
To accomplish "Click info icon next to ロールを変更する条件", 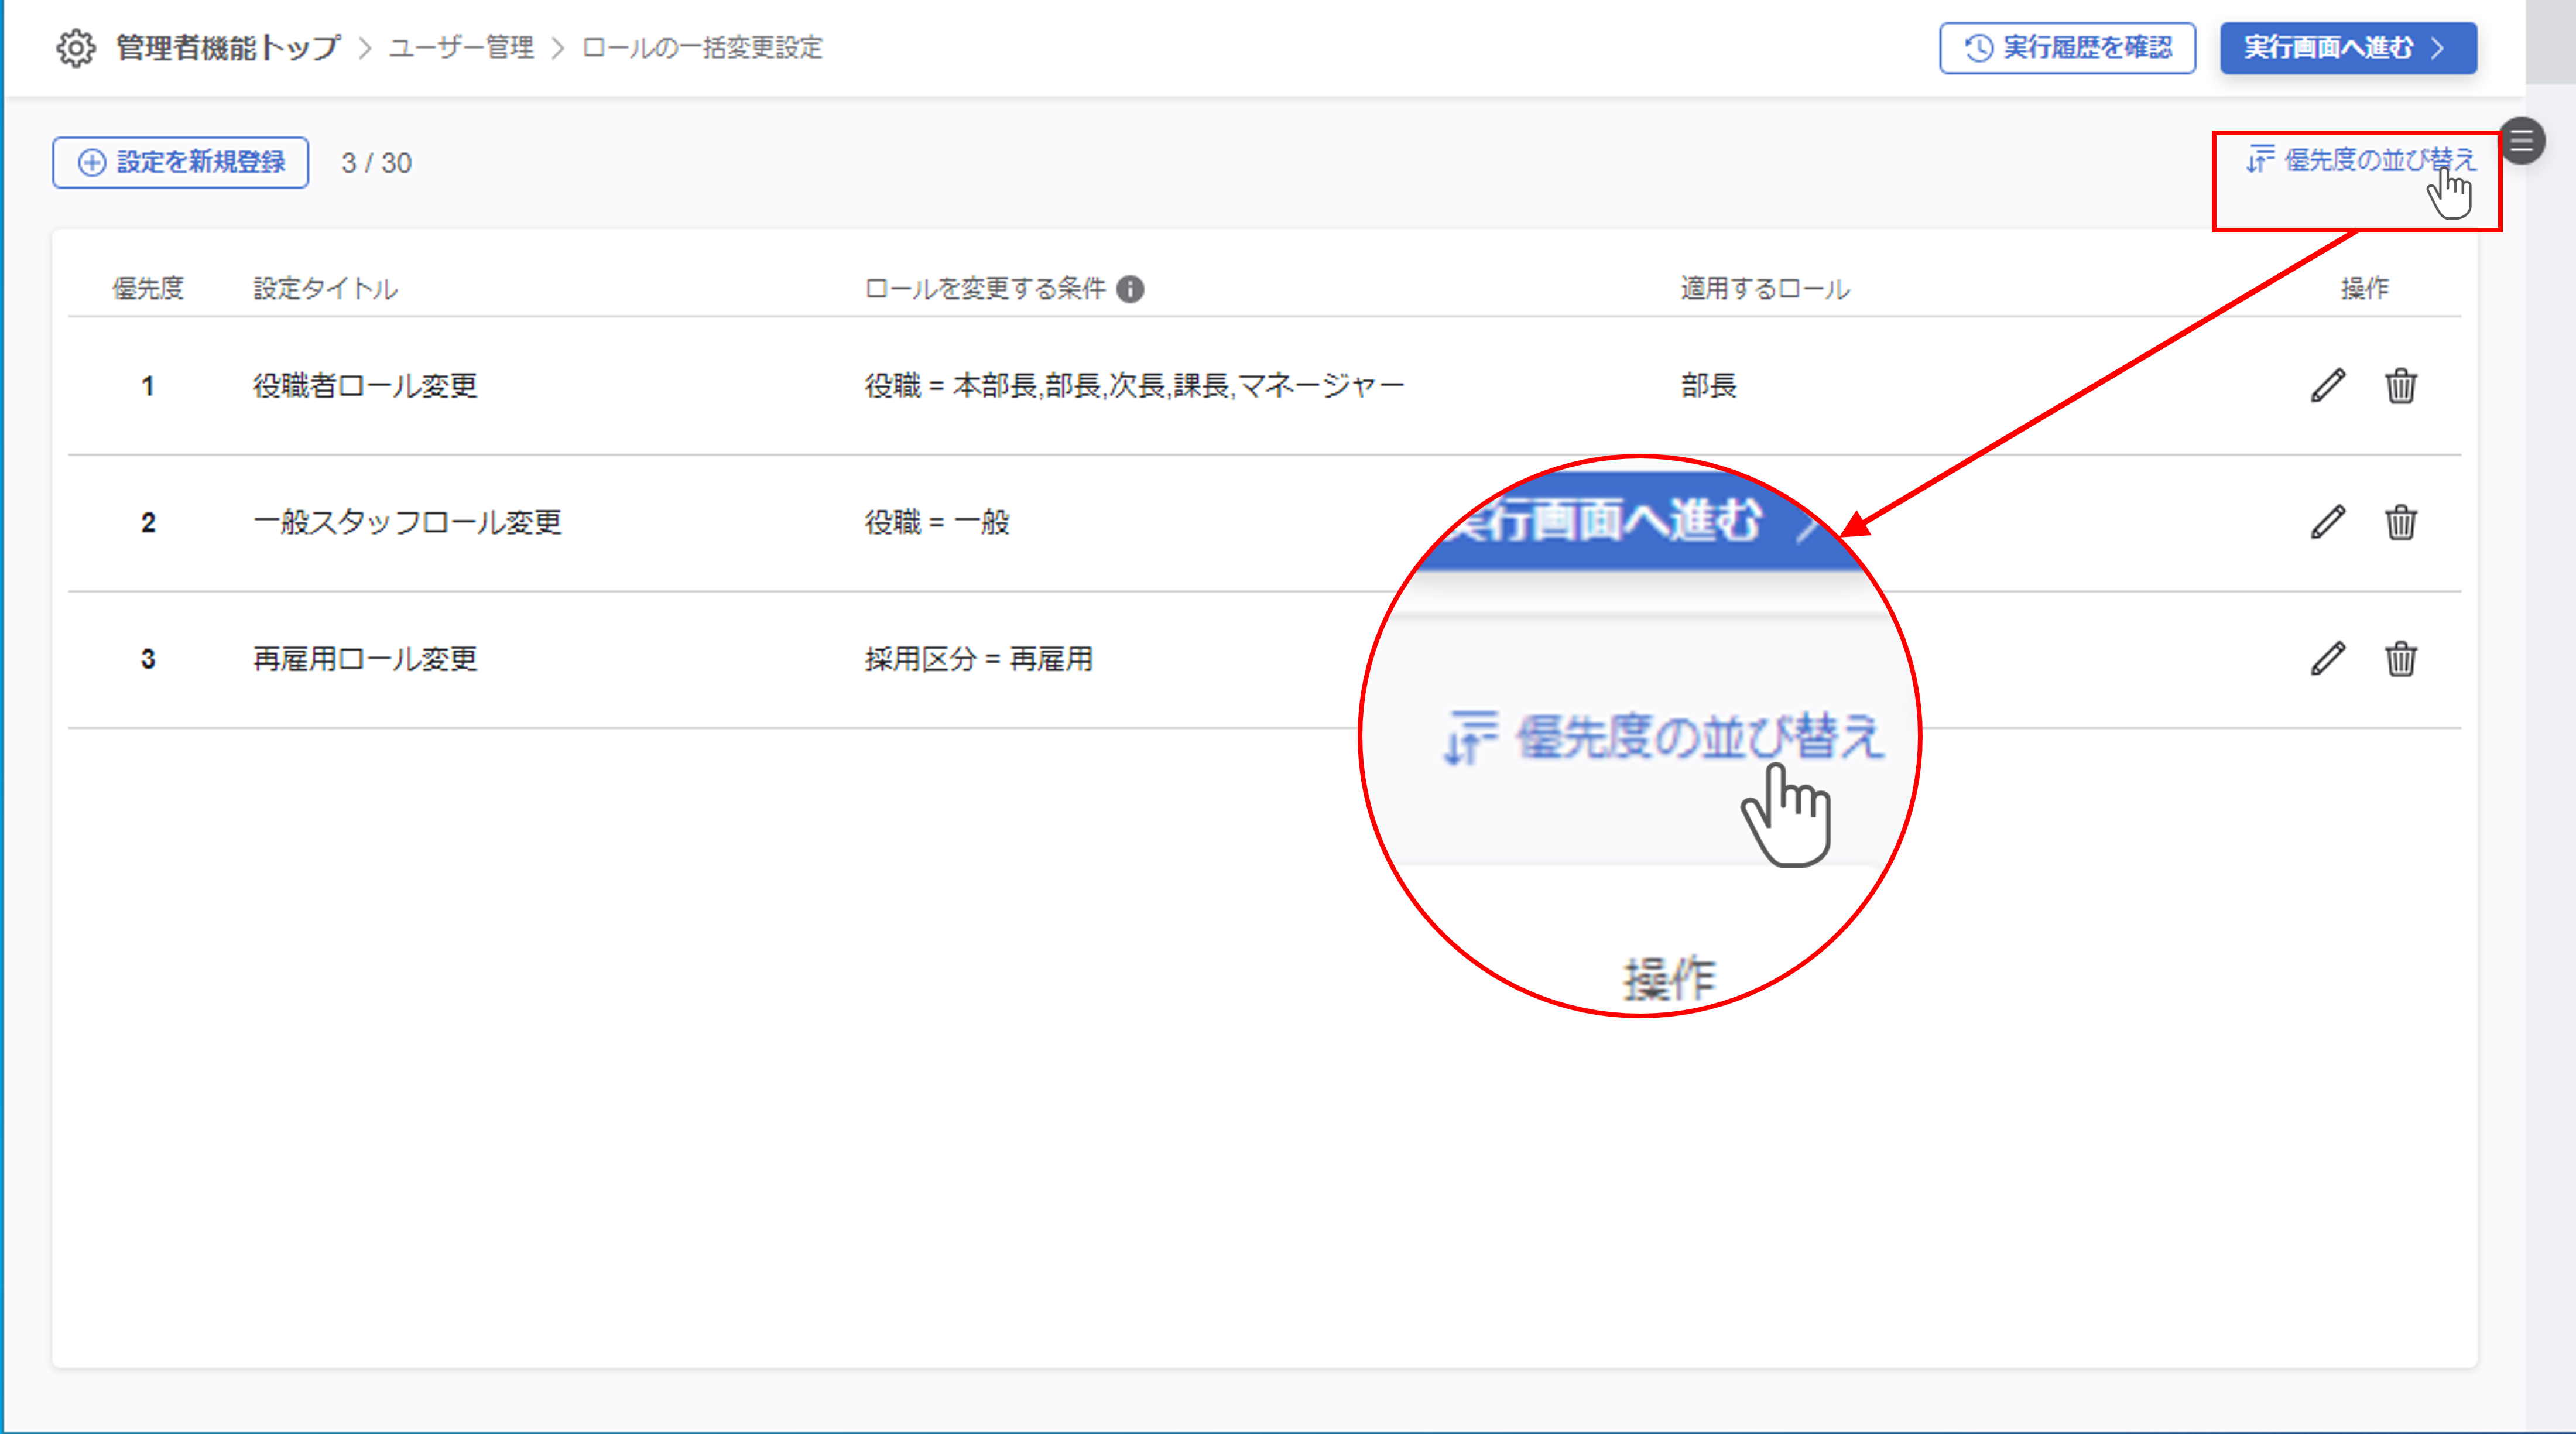I will pos(1130,289).
